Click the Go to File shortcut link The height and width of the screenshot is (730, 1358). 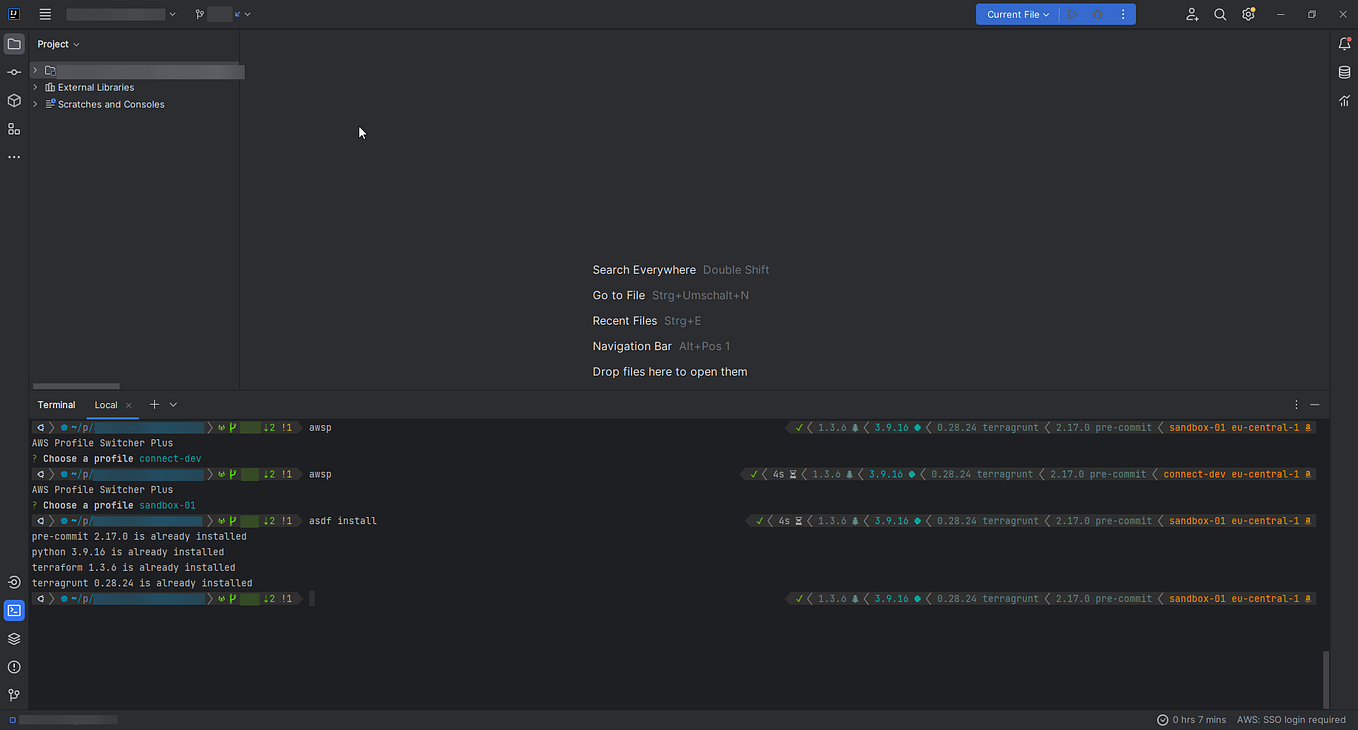click(x=618, y=295)
